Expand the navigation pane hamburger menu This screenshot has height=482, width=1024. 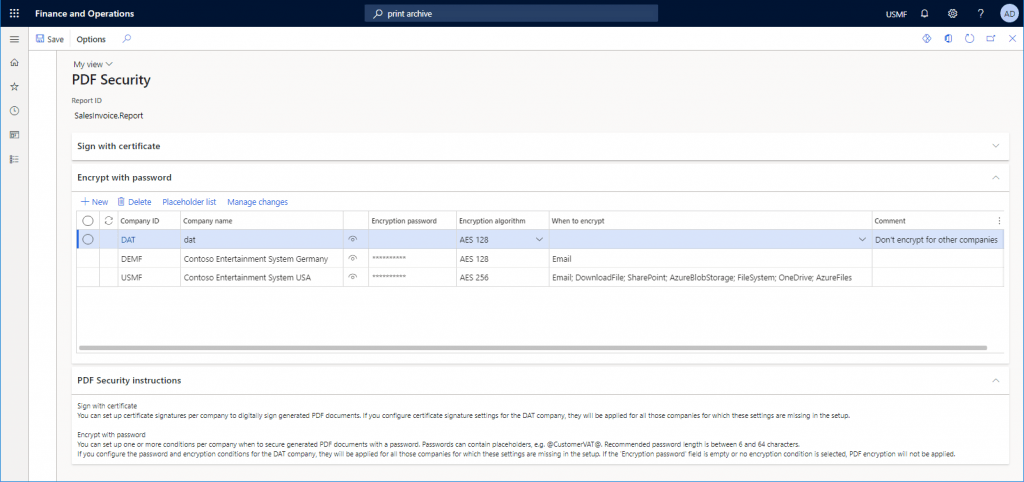14,39
